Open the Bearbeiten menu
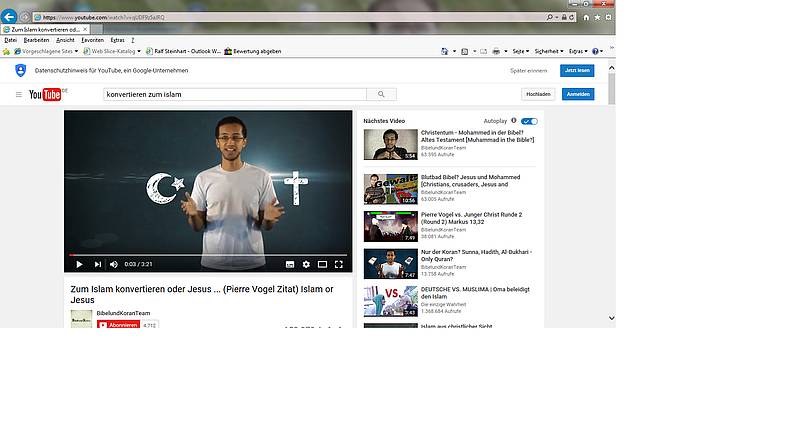 pos(36,40)
